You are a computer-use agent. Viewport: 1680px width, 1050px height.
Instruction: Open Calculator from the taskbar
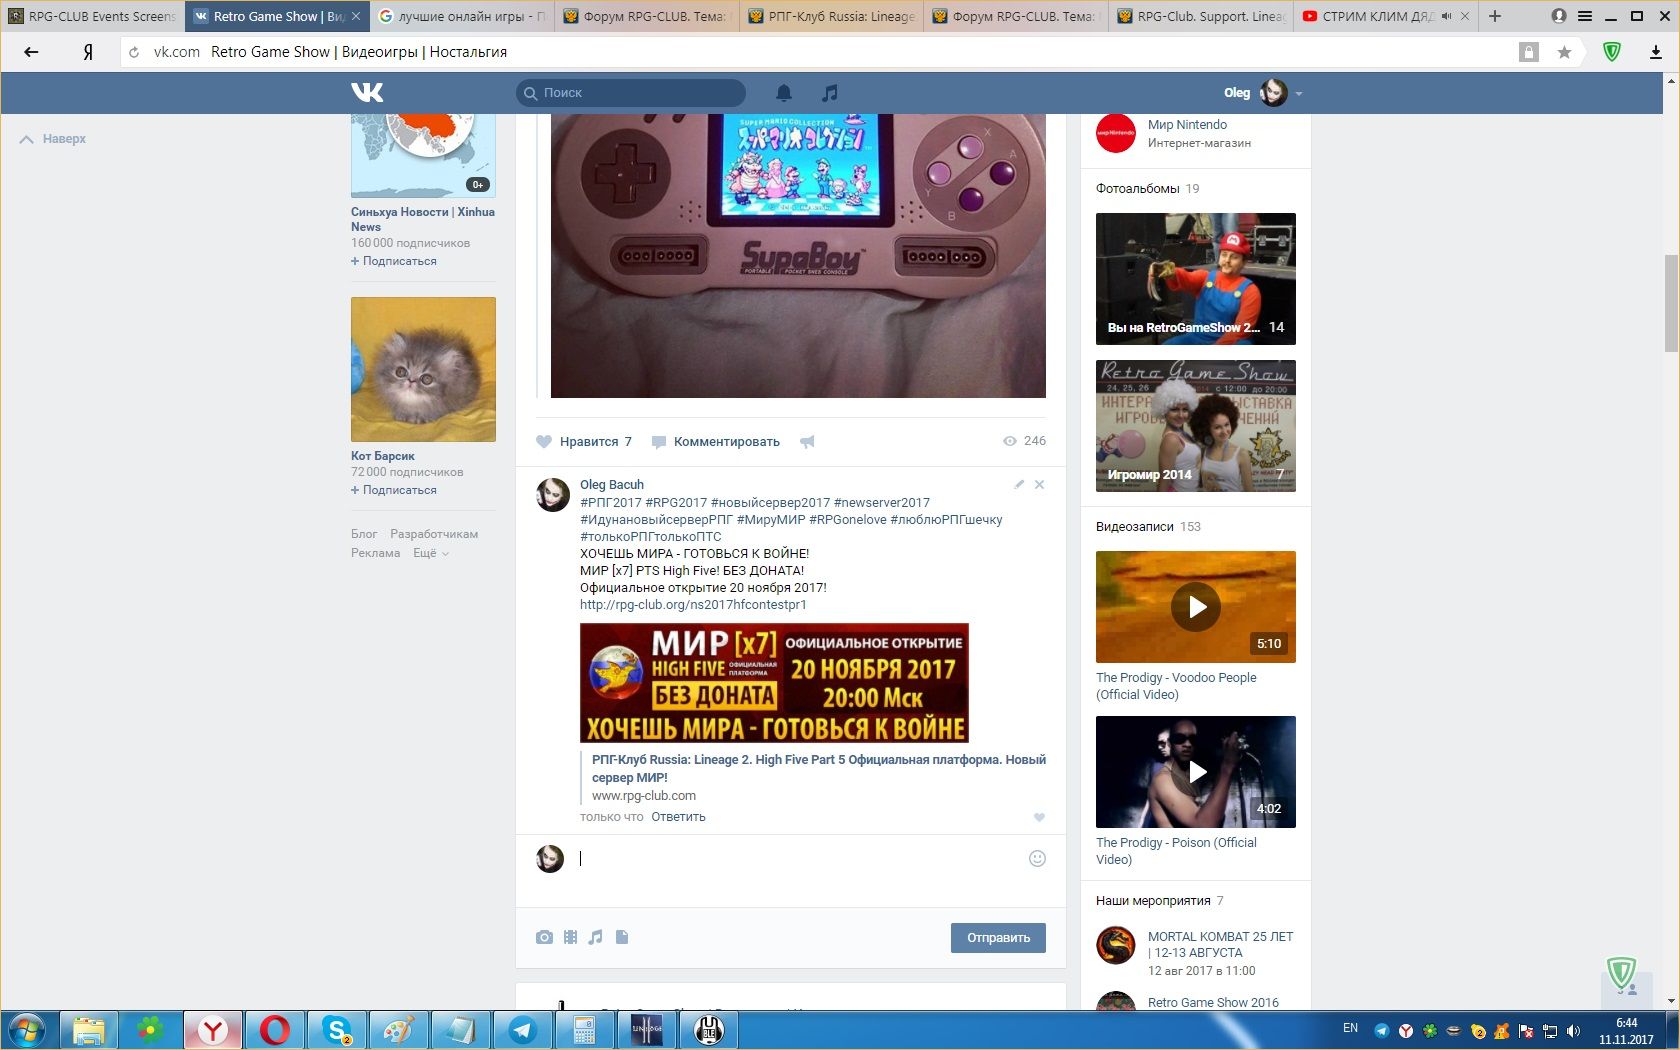click(x=584, y=1030)
